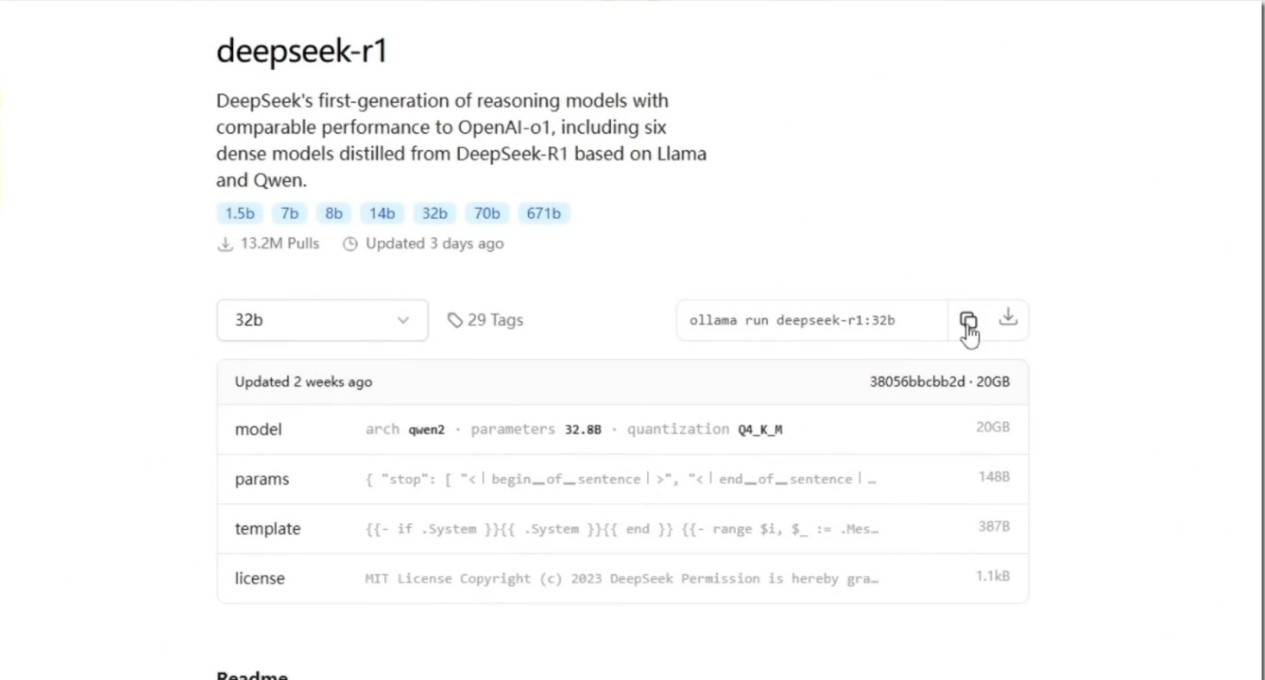Click the ollama run deepseek-r1:32b command field
This screenshot has width=1265, height=680.
(x=810, y=320)
